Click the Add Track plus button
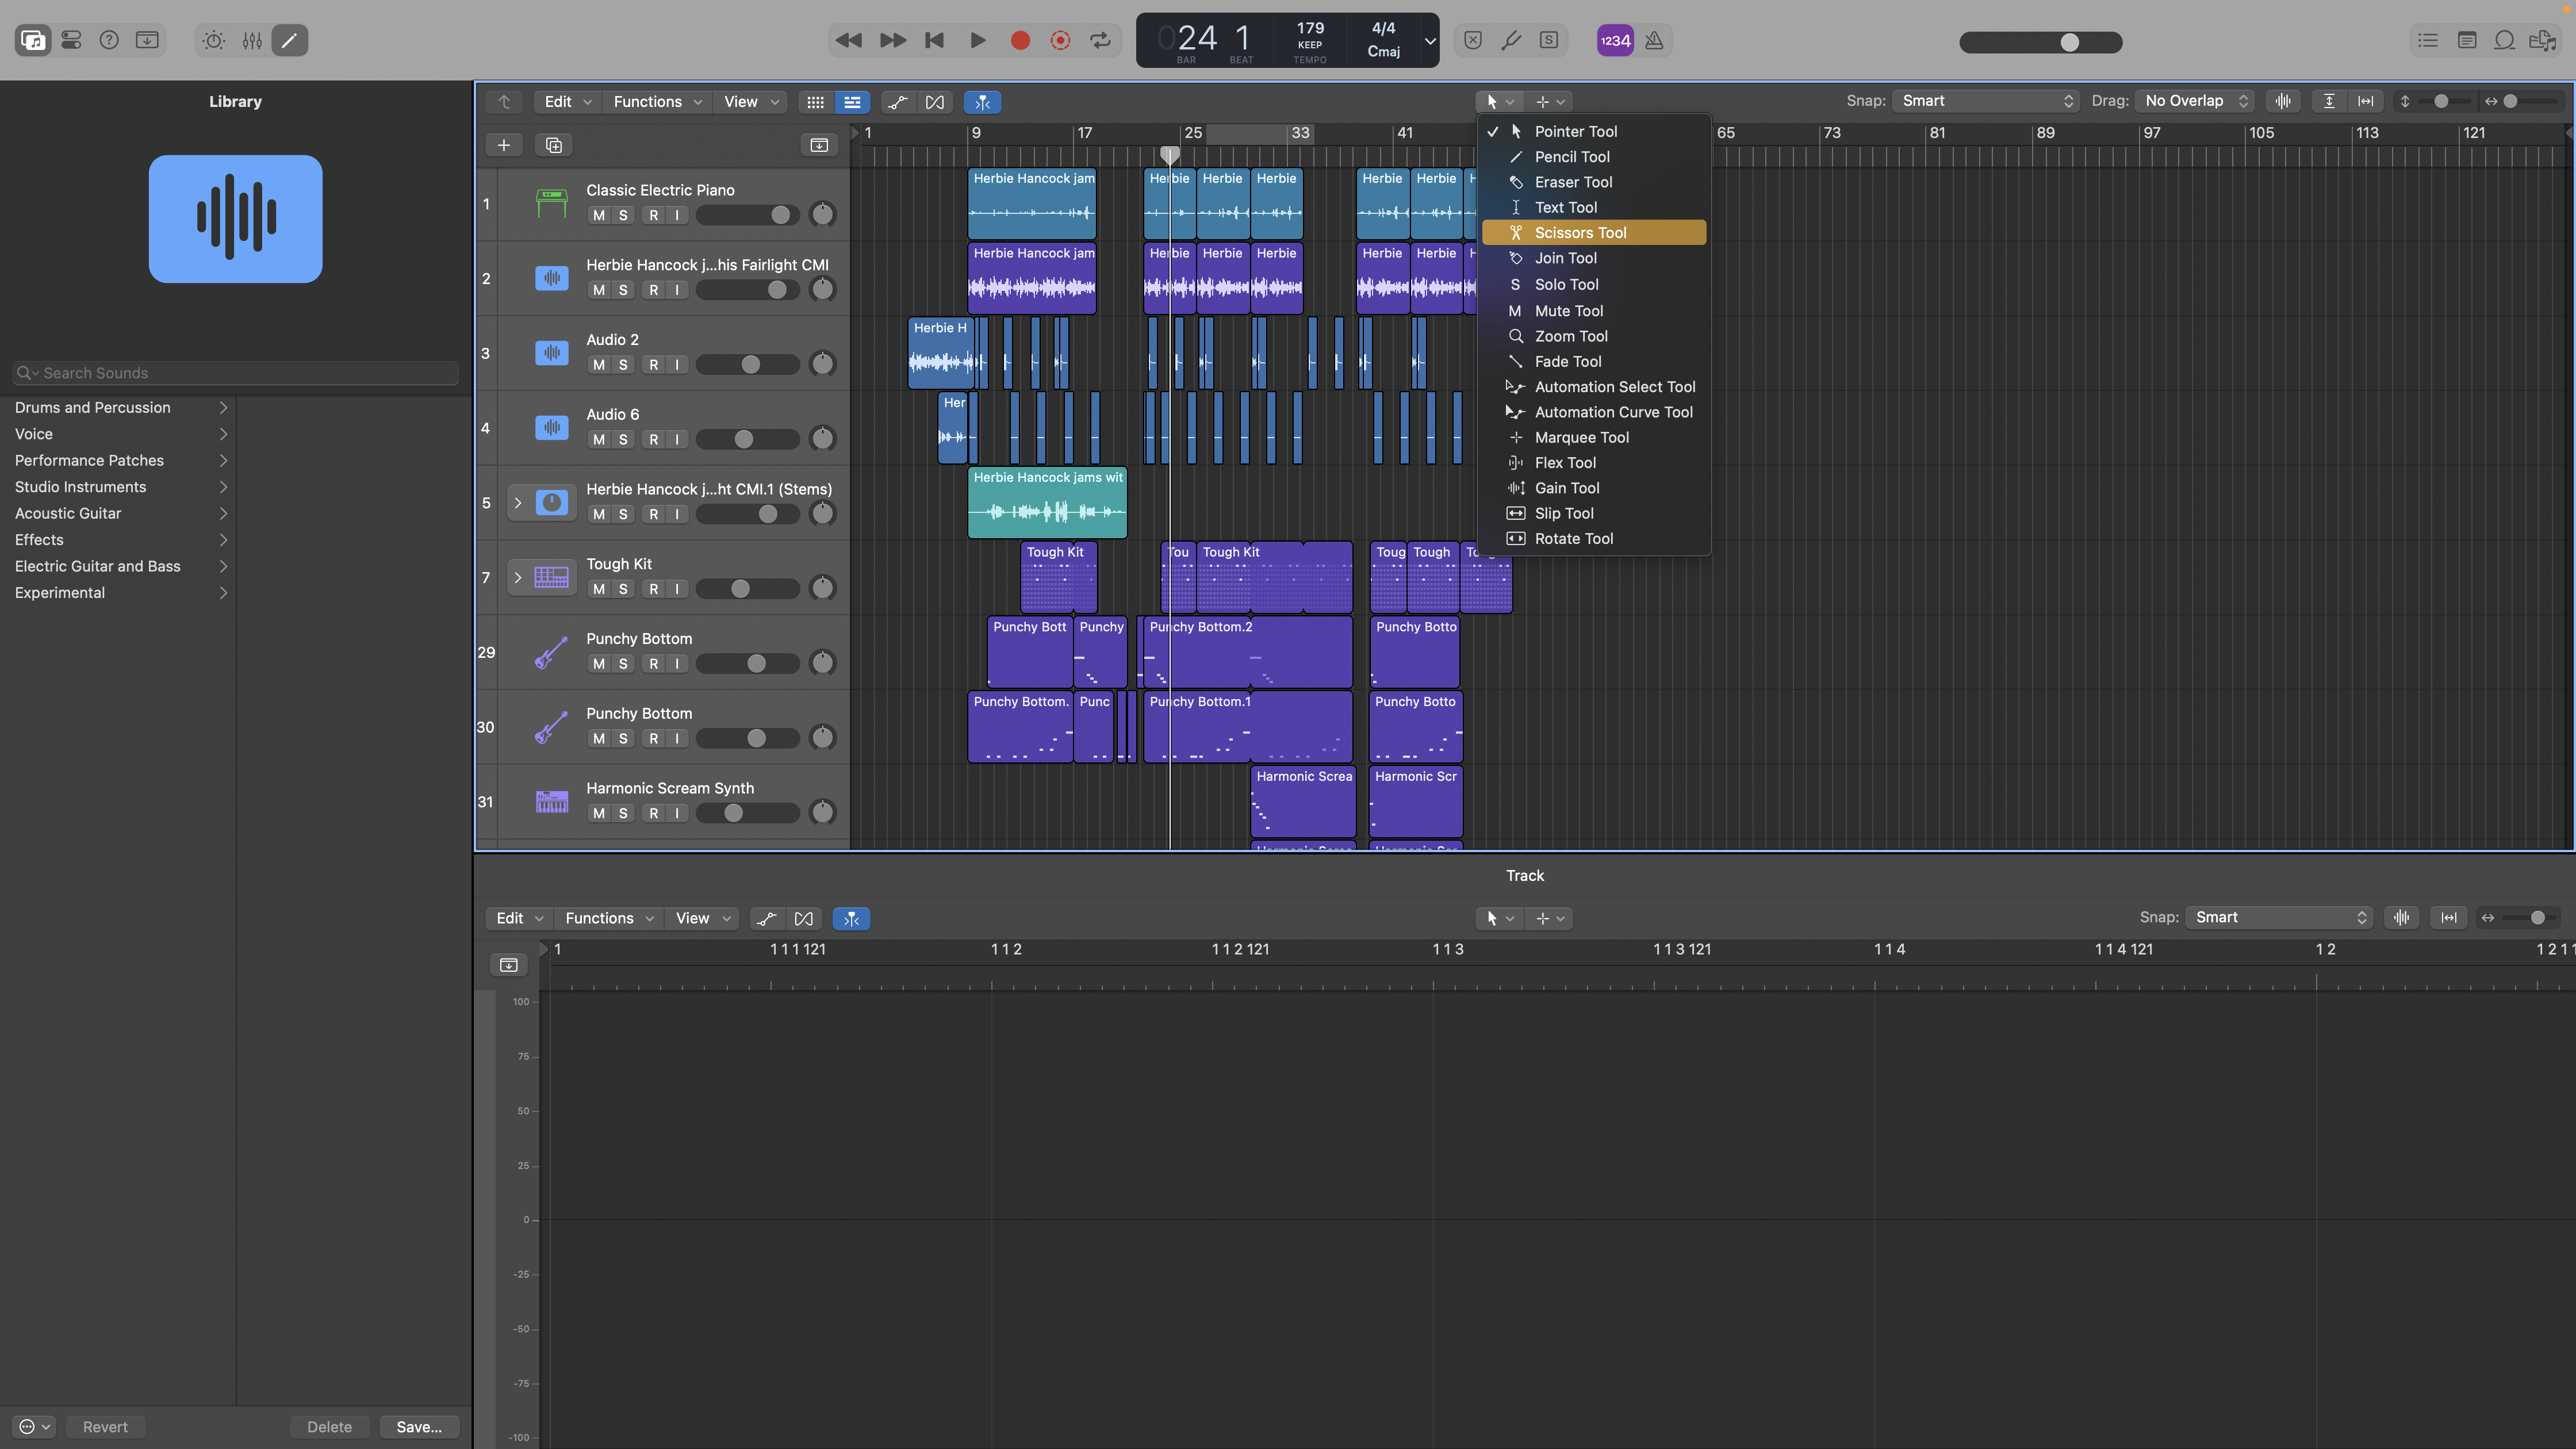This screenshot has height=1449, width=2576. [x=504, y=145]
